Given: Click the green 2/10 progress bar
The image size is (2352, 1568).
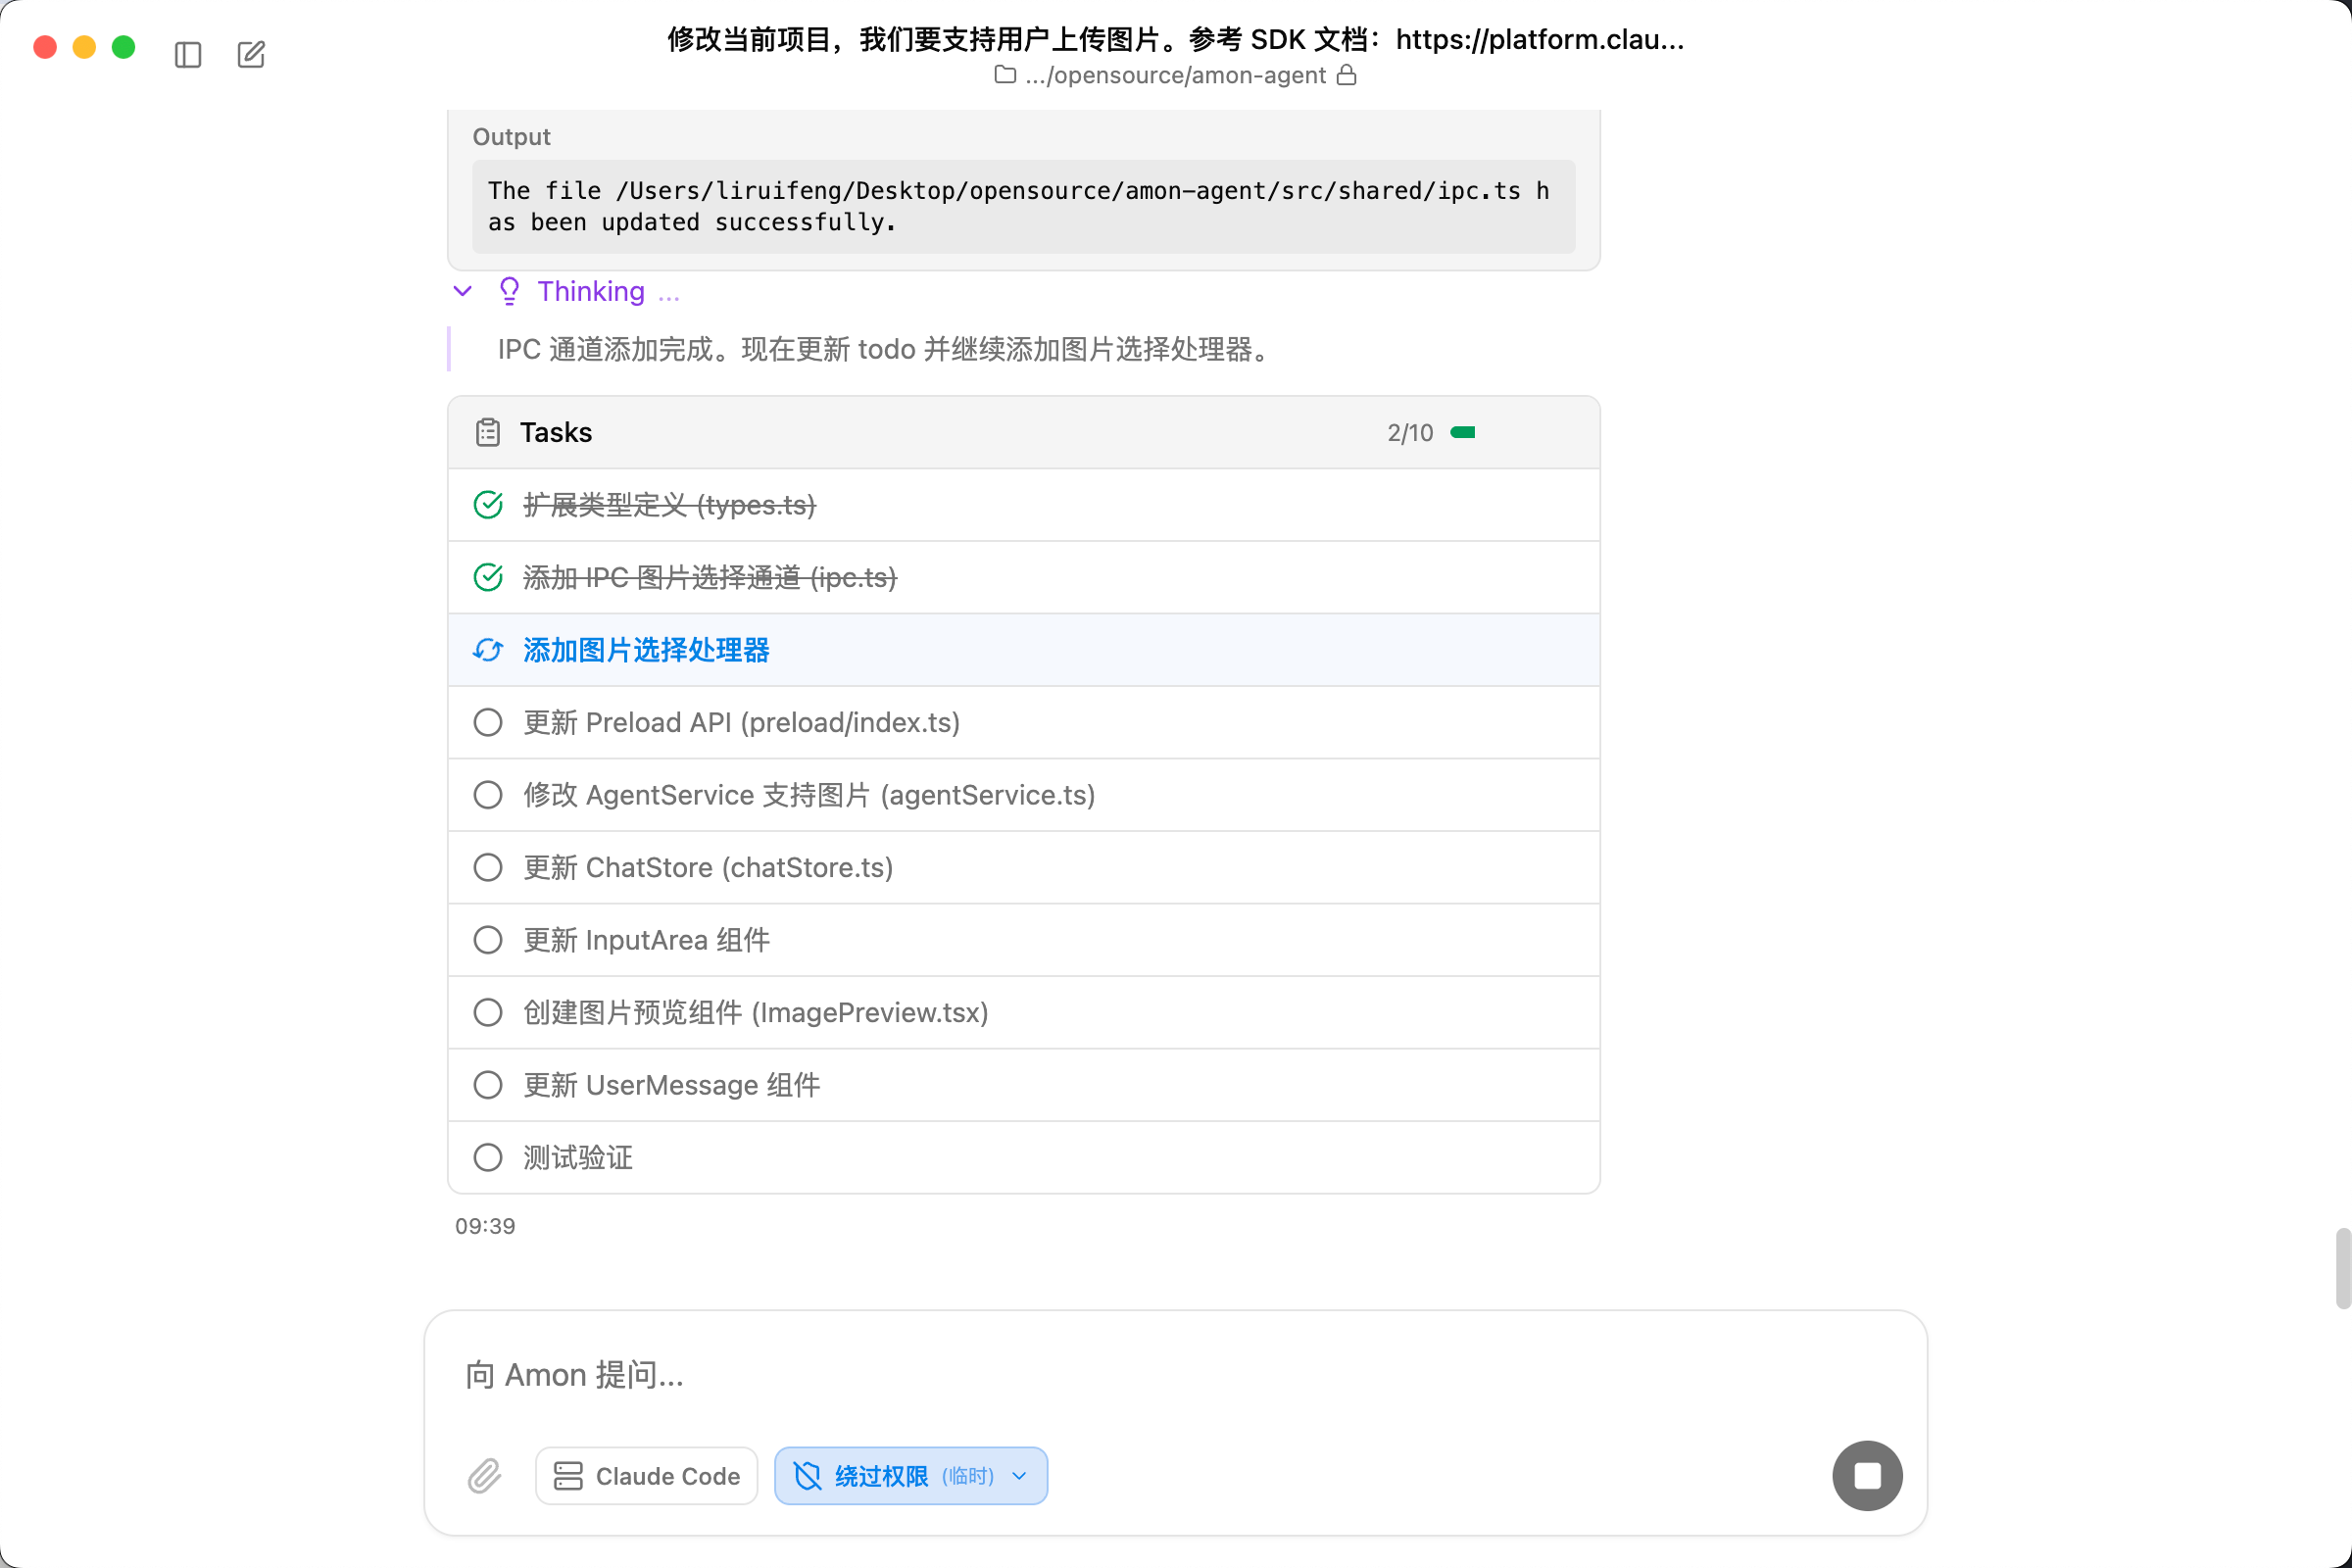Looking at the screenshot, I should tap(1462, 432).
